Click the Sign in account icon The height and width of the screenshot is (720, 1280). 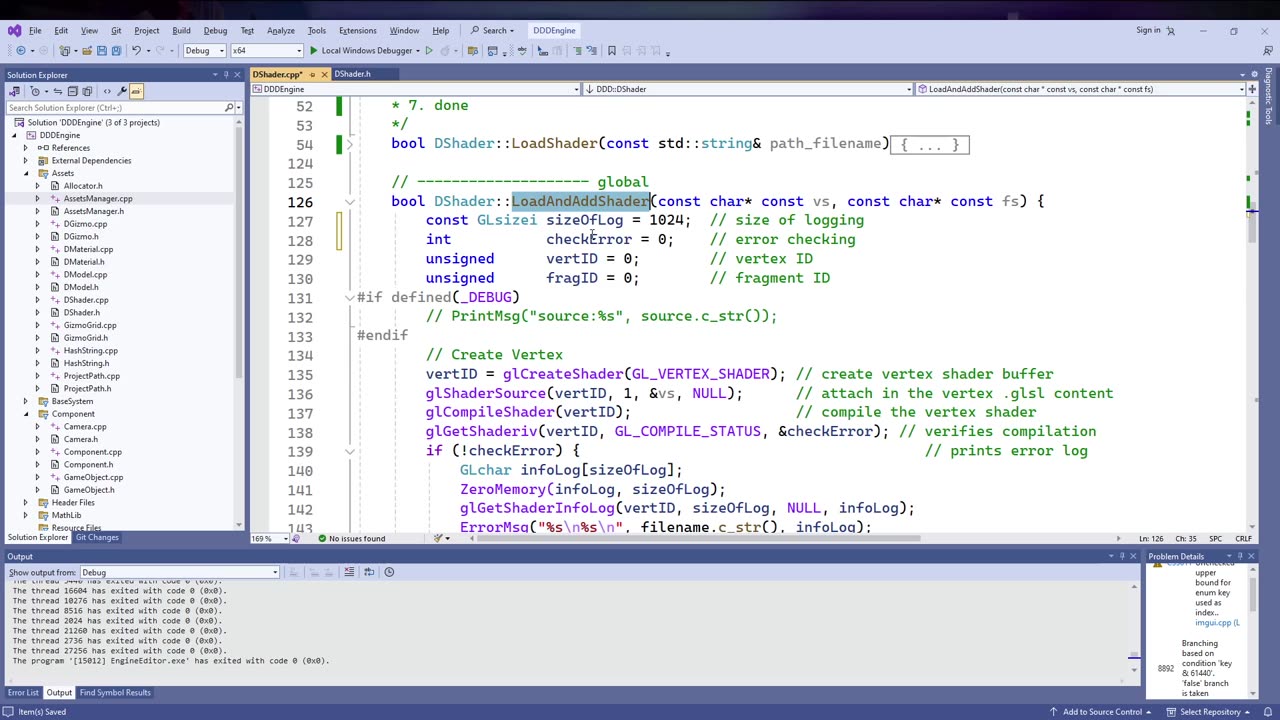1172,30
